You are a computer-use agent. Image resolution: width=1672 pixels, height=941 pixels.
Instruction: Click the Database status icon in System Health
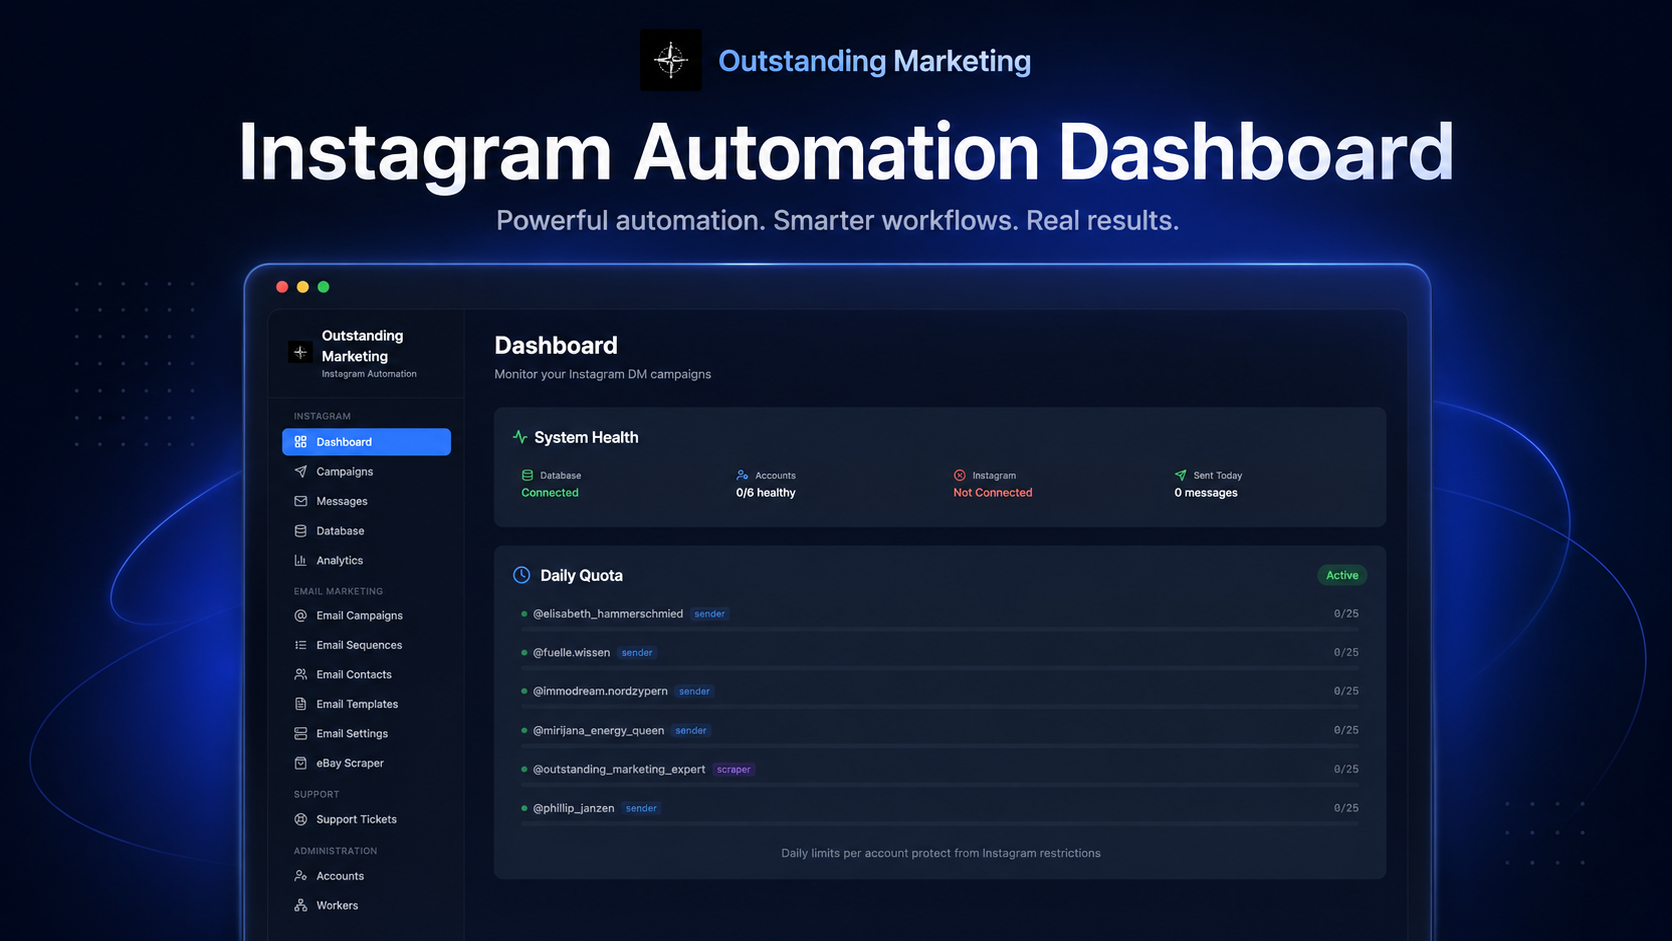pos(527,475)
